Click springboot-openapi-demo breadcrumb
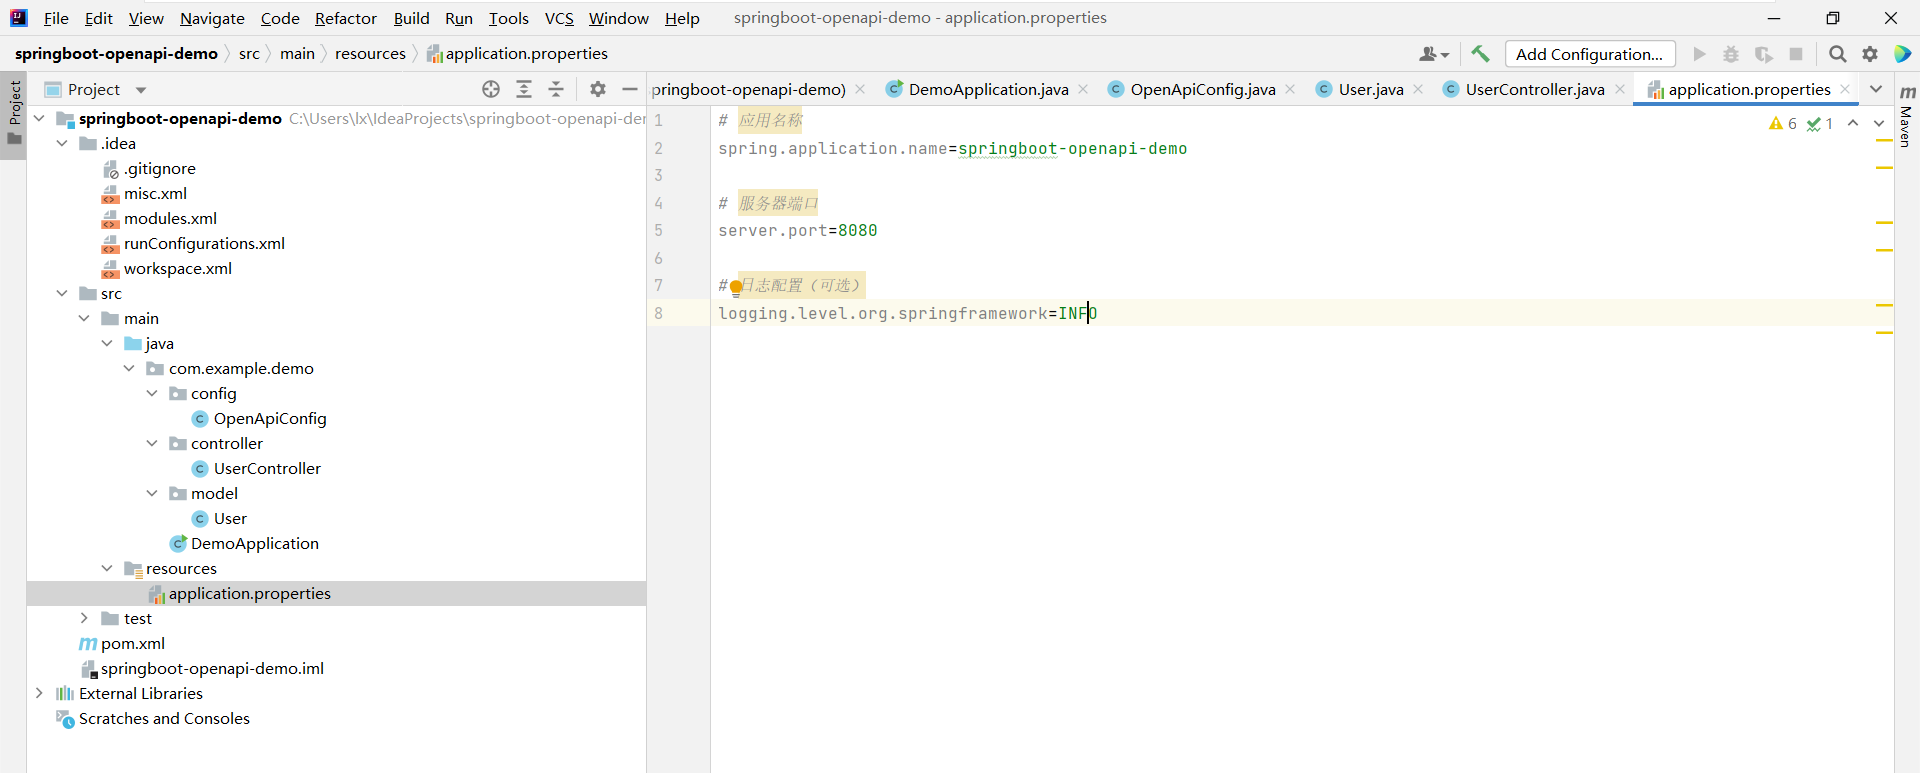This screenshot has height=773, width=1920. [x=116, y=54]
